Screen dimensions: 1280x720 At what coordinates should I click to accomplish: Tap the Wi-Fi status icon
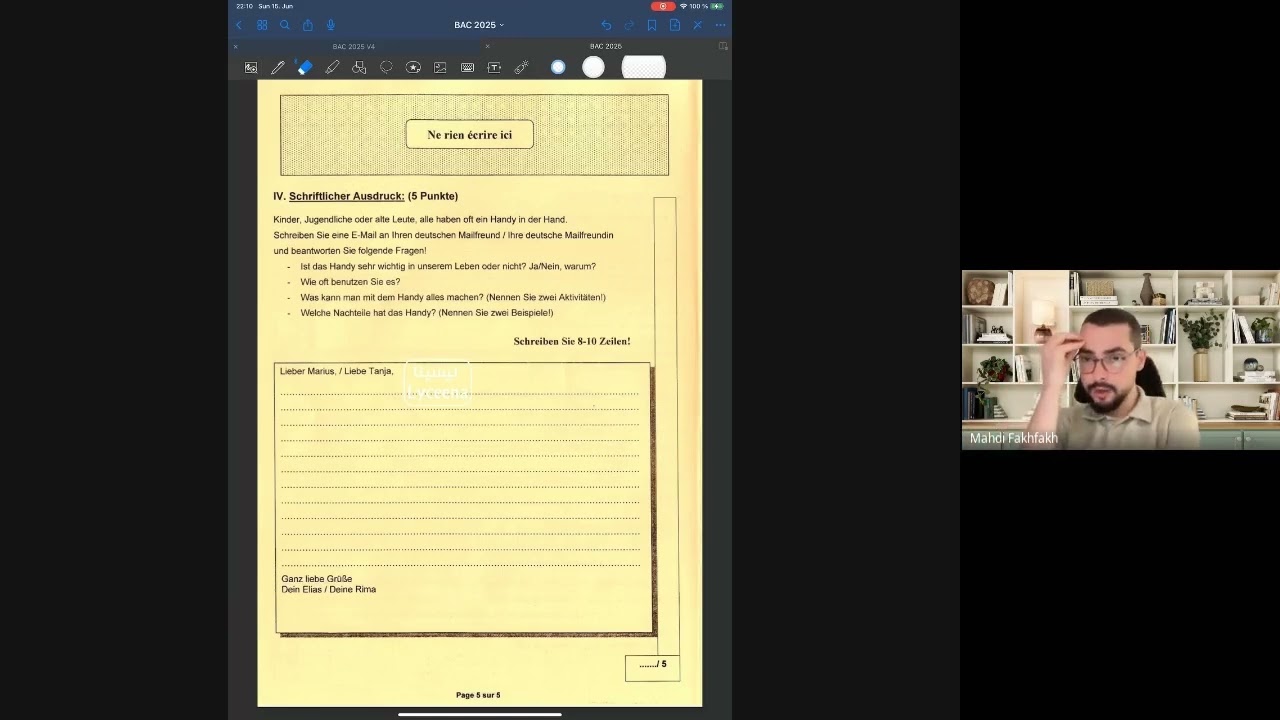pyautogui.click(x=684, y=6)
